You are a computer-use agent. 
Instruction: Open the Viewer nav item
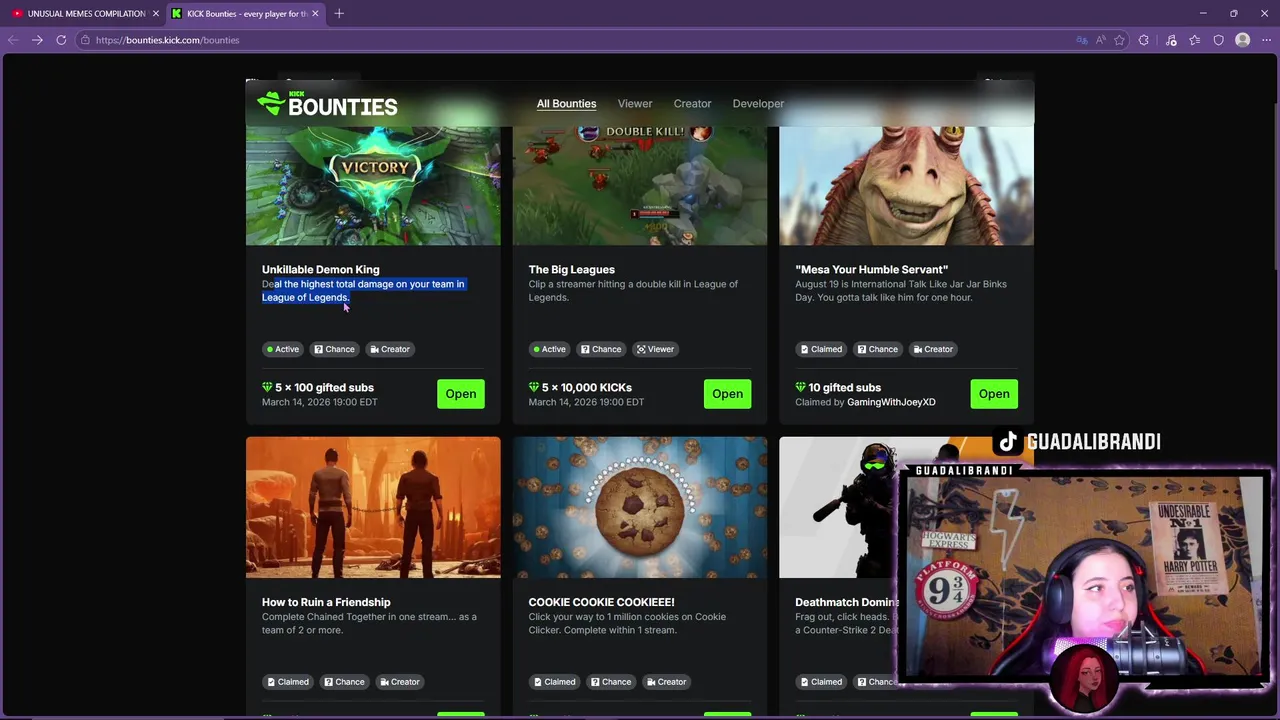pos(635,104)
